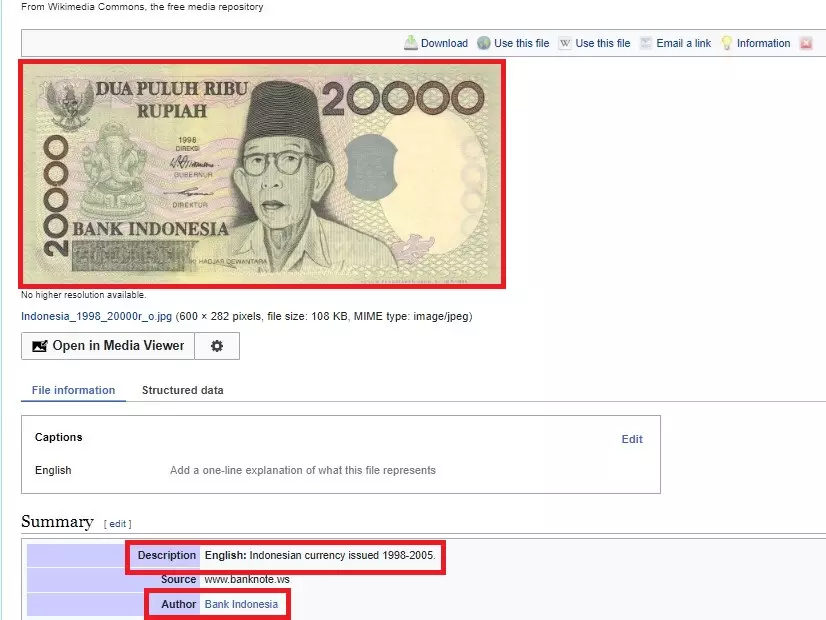Screen dimensions: 826x620
Task: Click the red icon at toolbar end
Action: coord(806,43)
